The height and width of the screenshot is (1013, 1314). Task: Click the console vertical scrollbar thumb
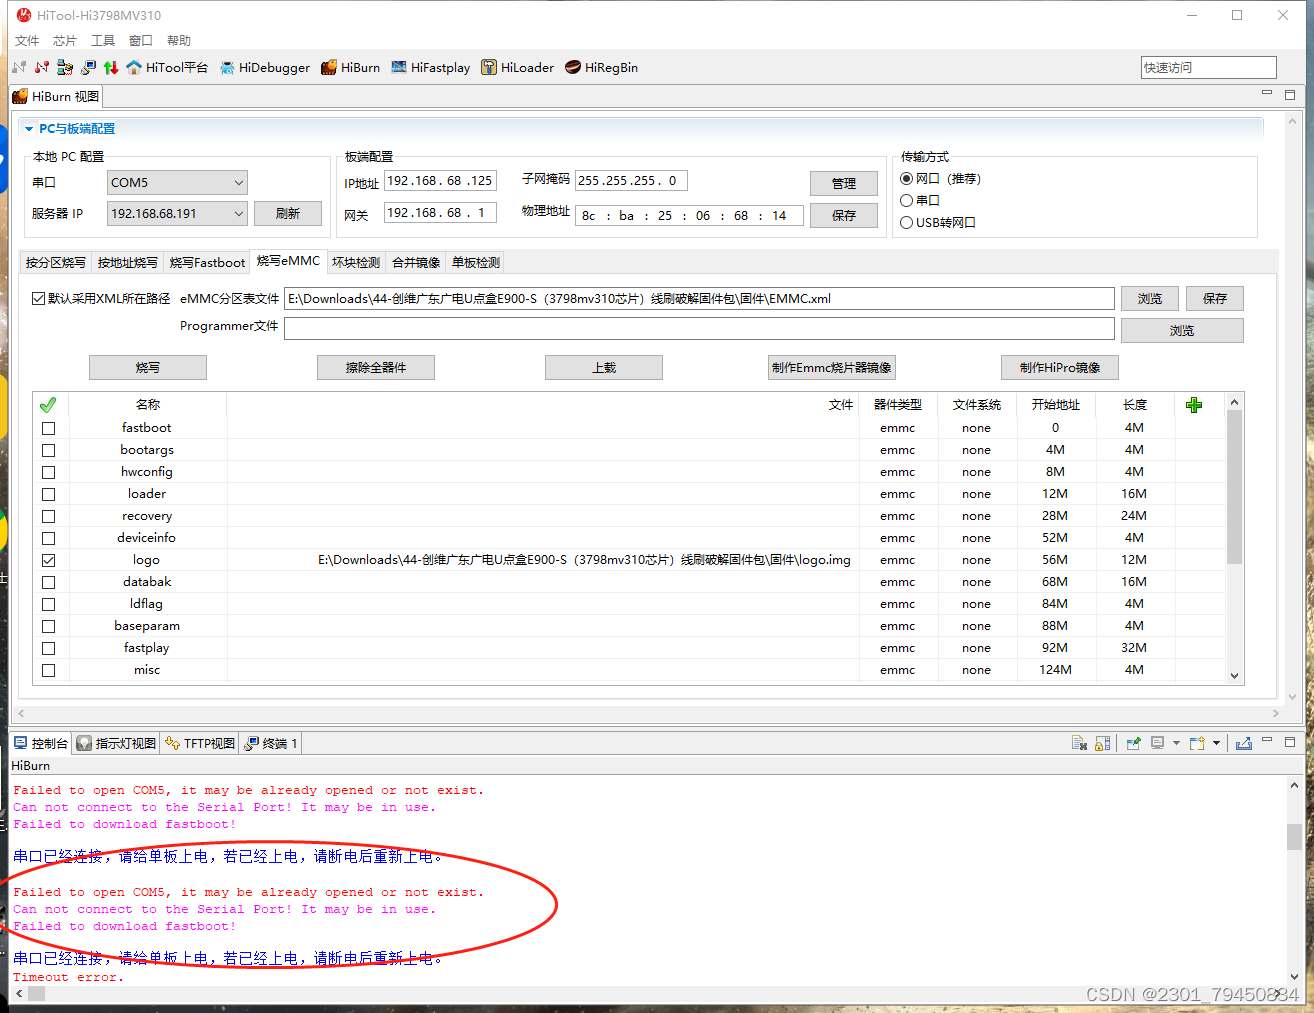1294,836
